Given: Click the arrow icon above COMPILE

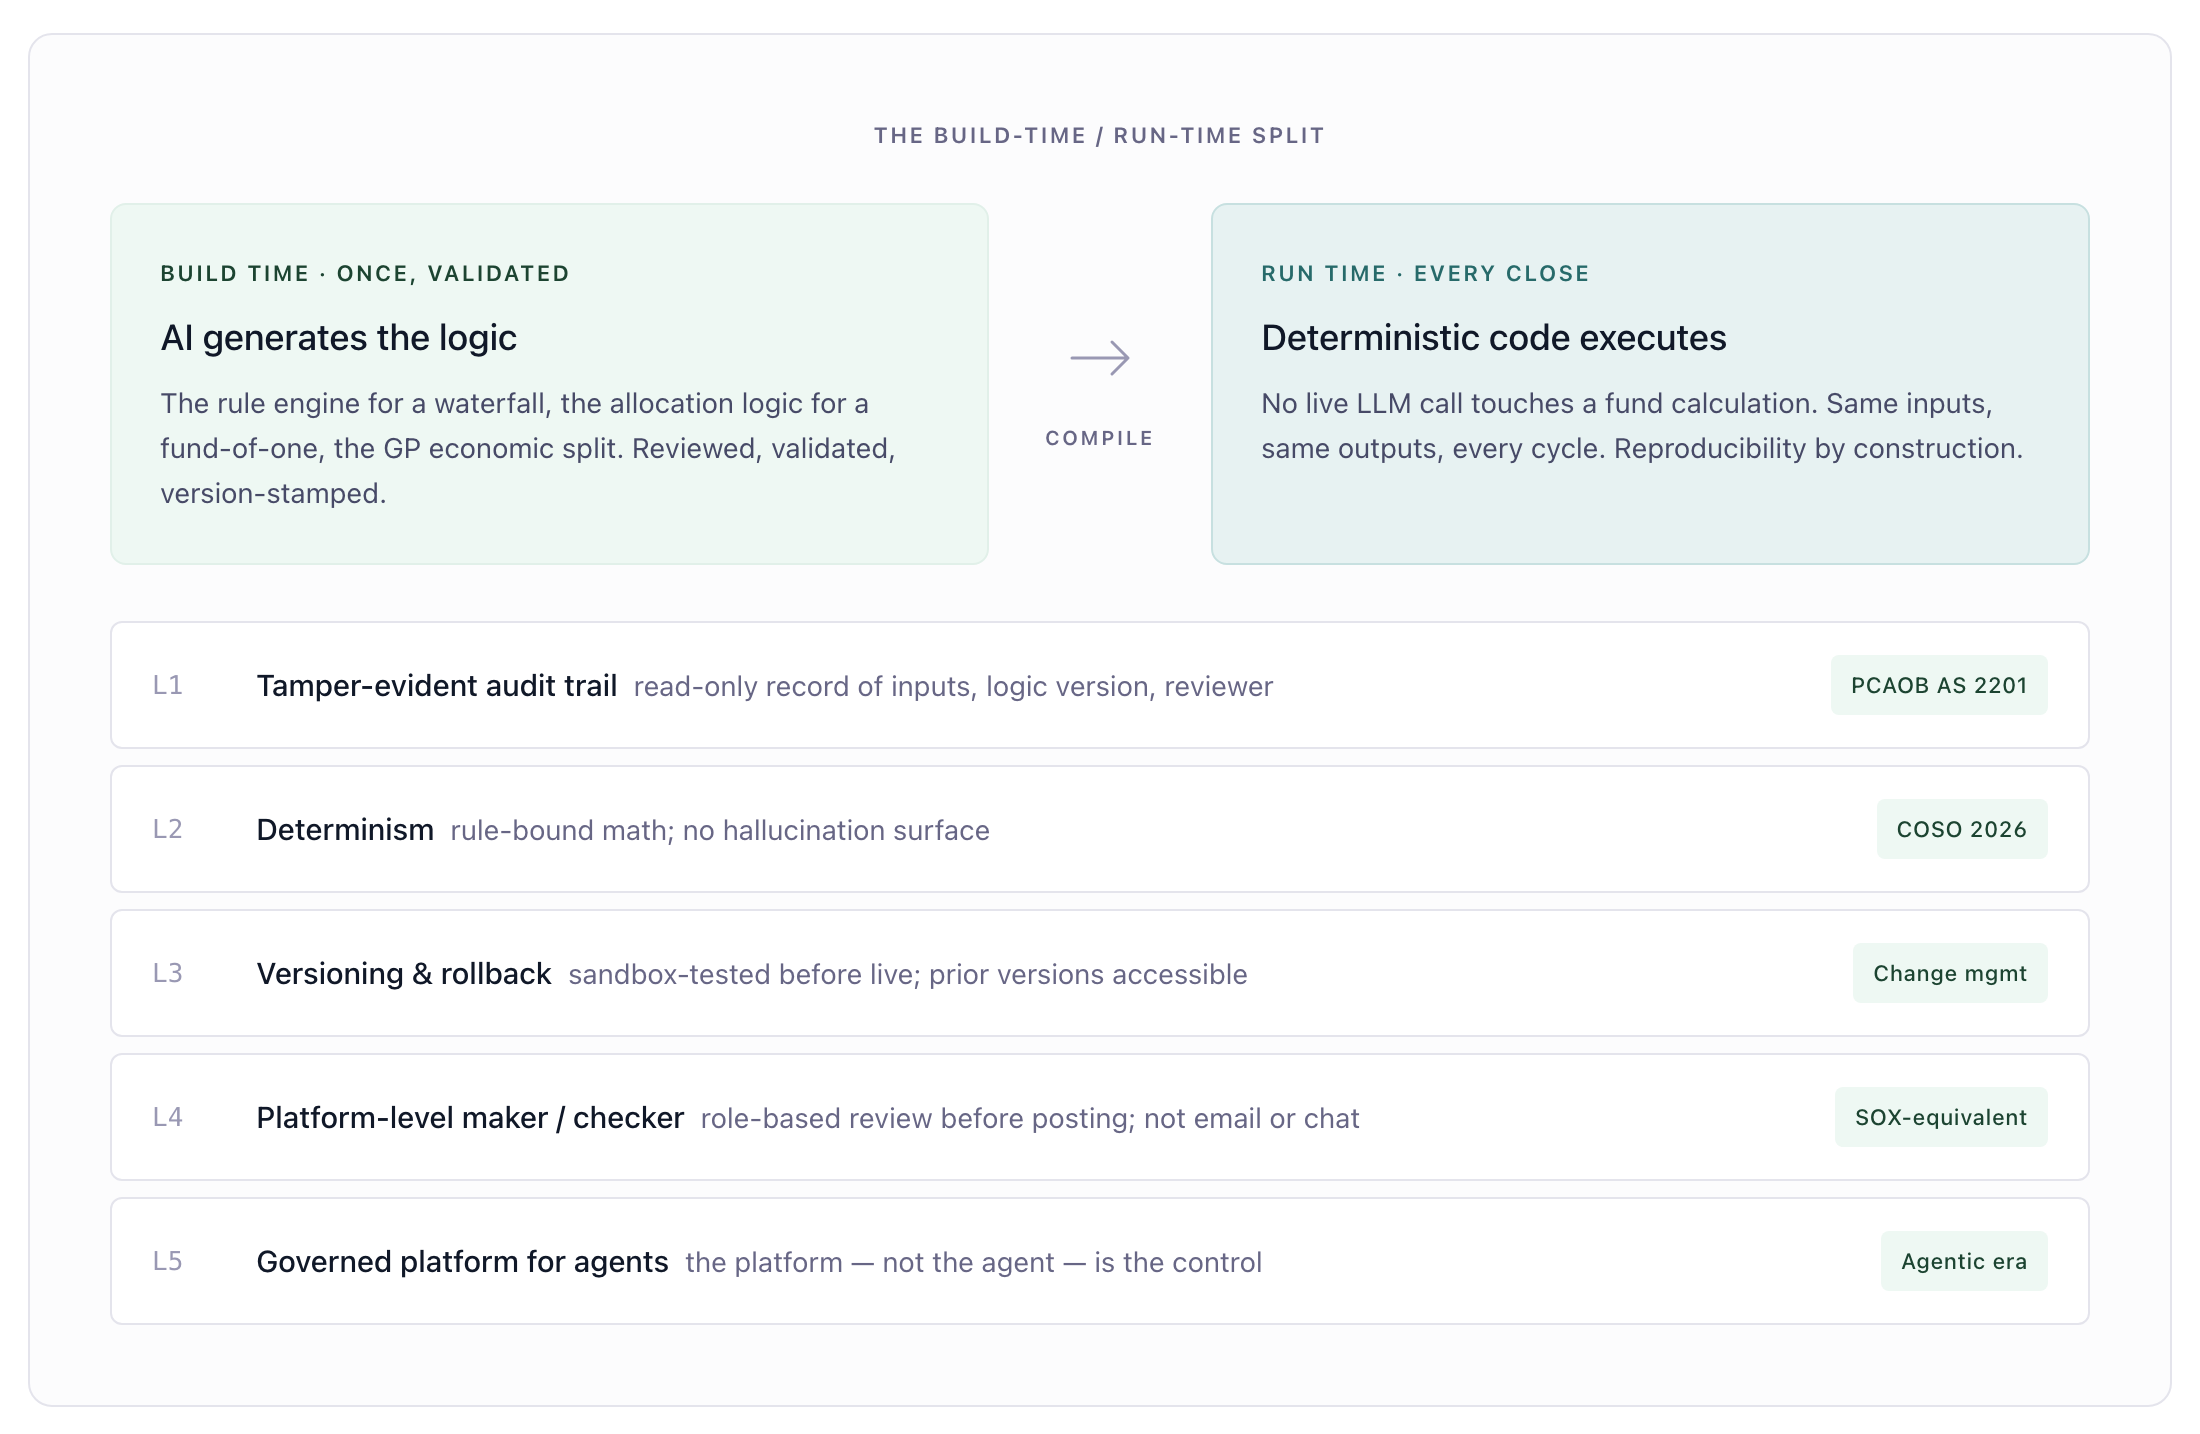Looking at the screenshot, I should 1100,358.
